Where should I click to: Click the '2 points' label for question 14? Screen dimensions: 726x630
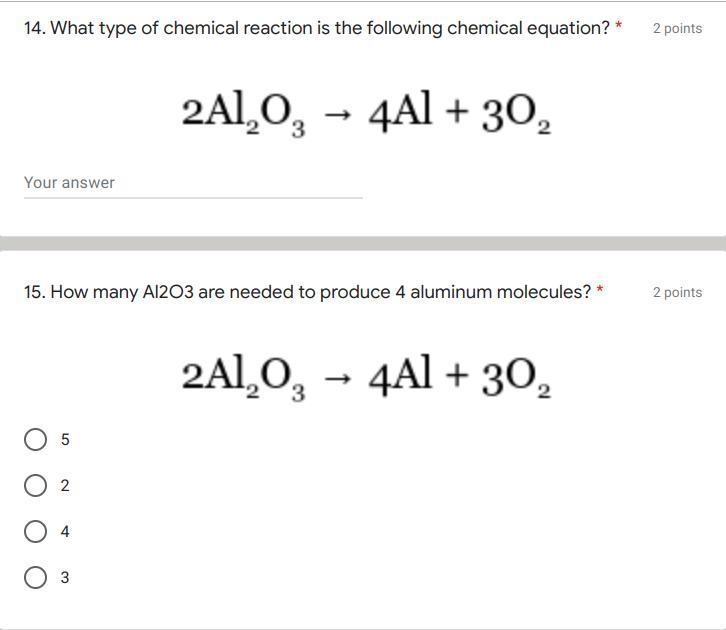677,29
